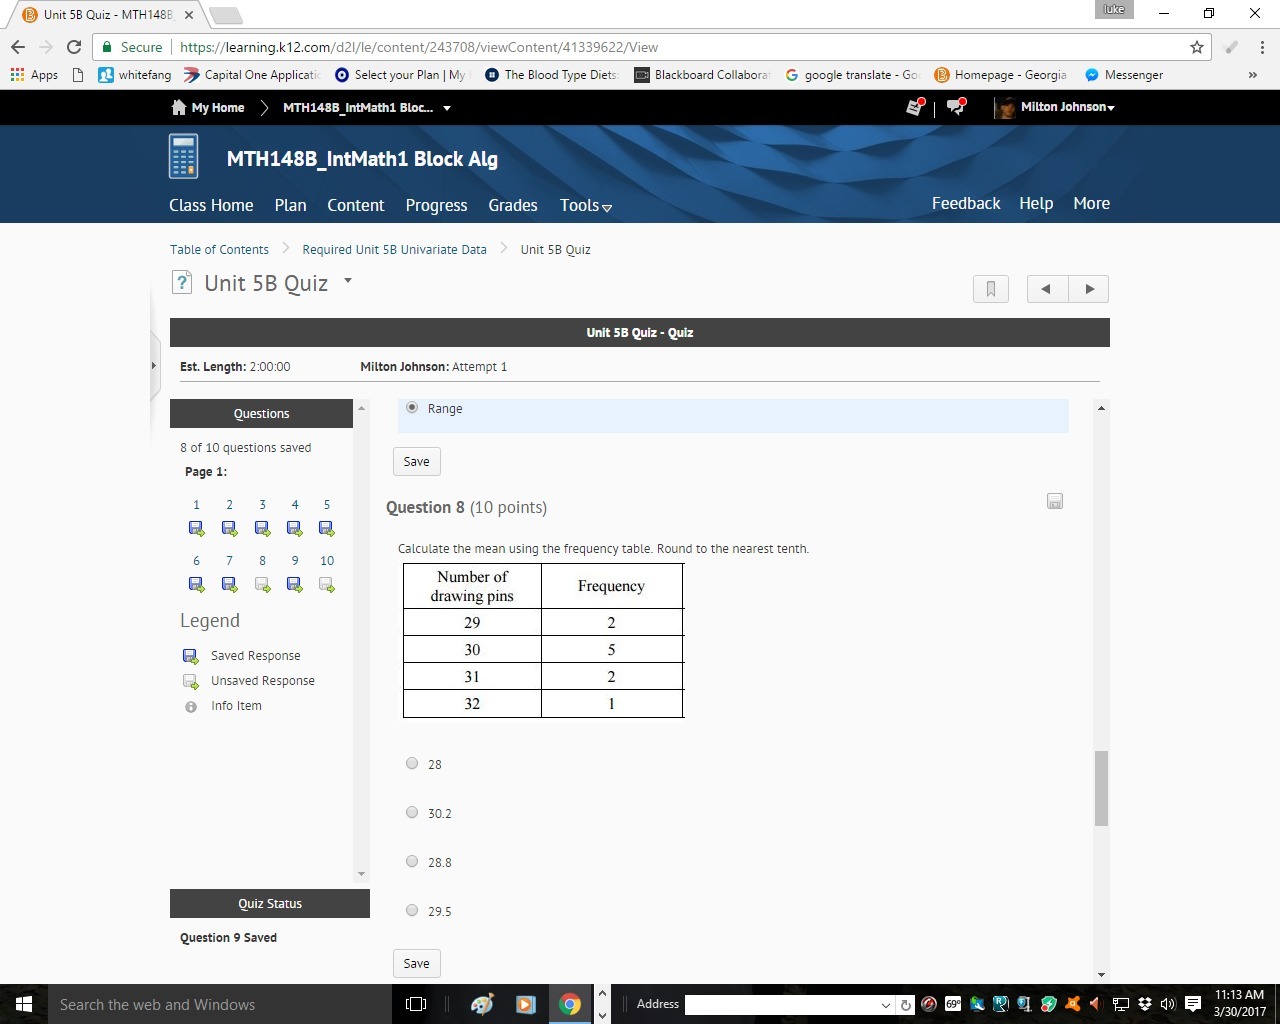Click the Help nav item
1280x1024 pixels.
[x=1036, y=203]
